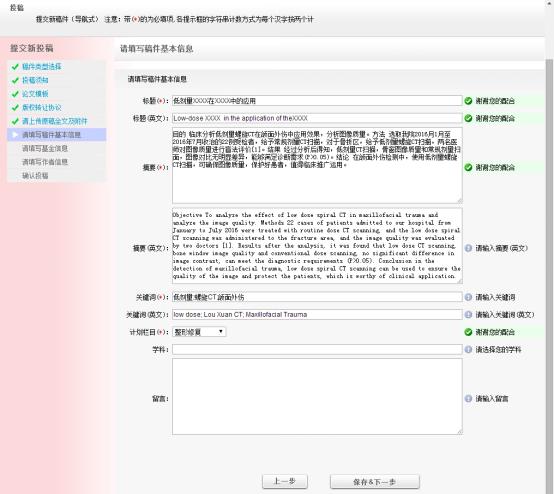Image resolution: width=554 pixels, height=494 pixels.
Task: Click the 保存&下一步 button
Action: pos(375,481)
